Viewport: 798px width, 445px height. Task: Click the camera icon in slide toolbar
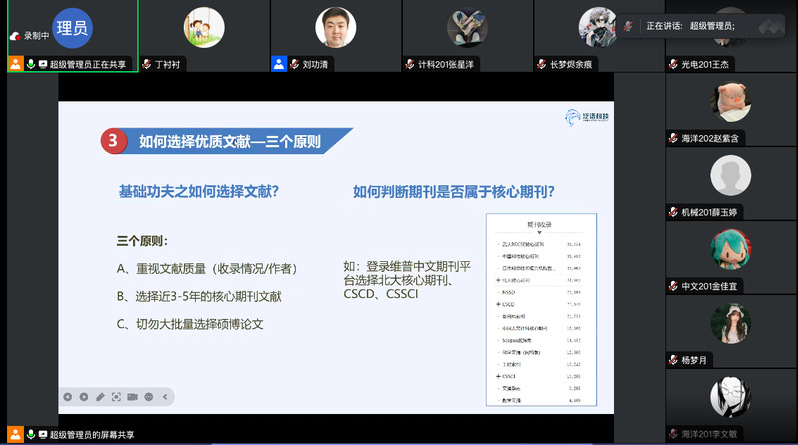click(x=132, y=397)
